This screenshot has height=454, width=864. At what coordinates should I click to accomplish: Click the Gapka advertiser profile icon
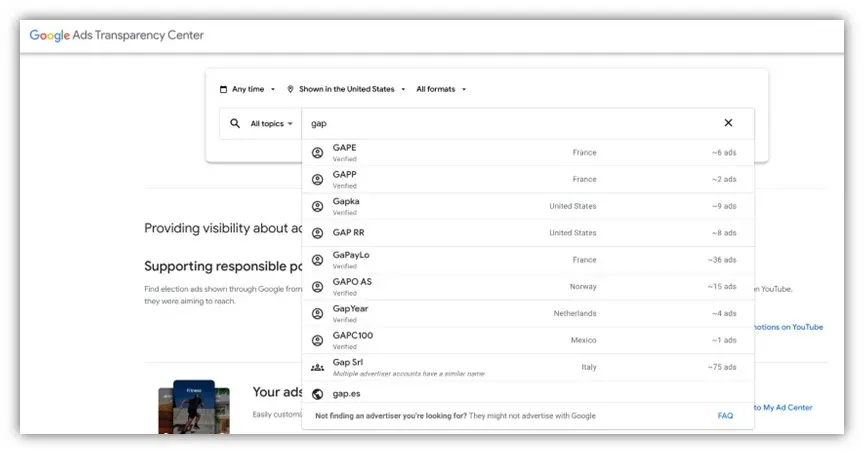click(317, 207)
